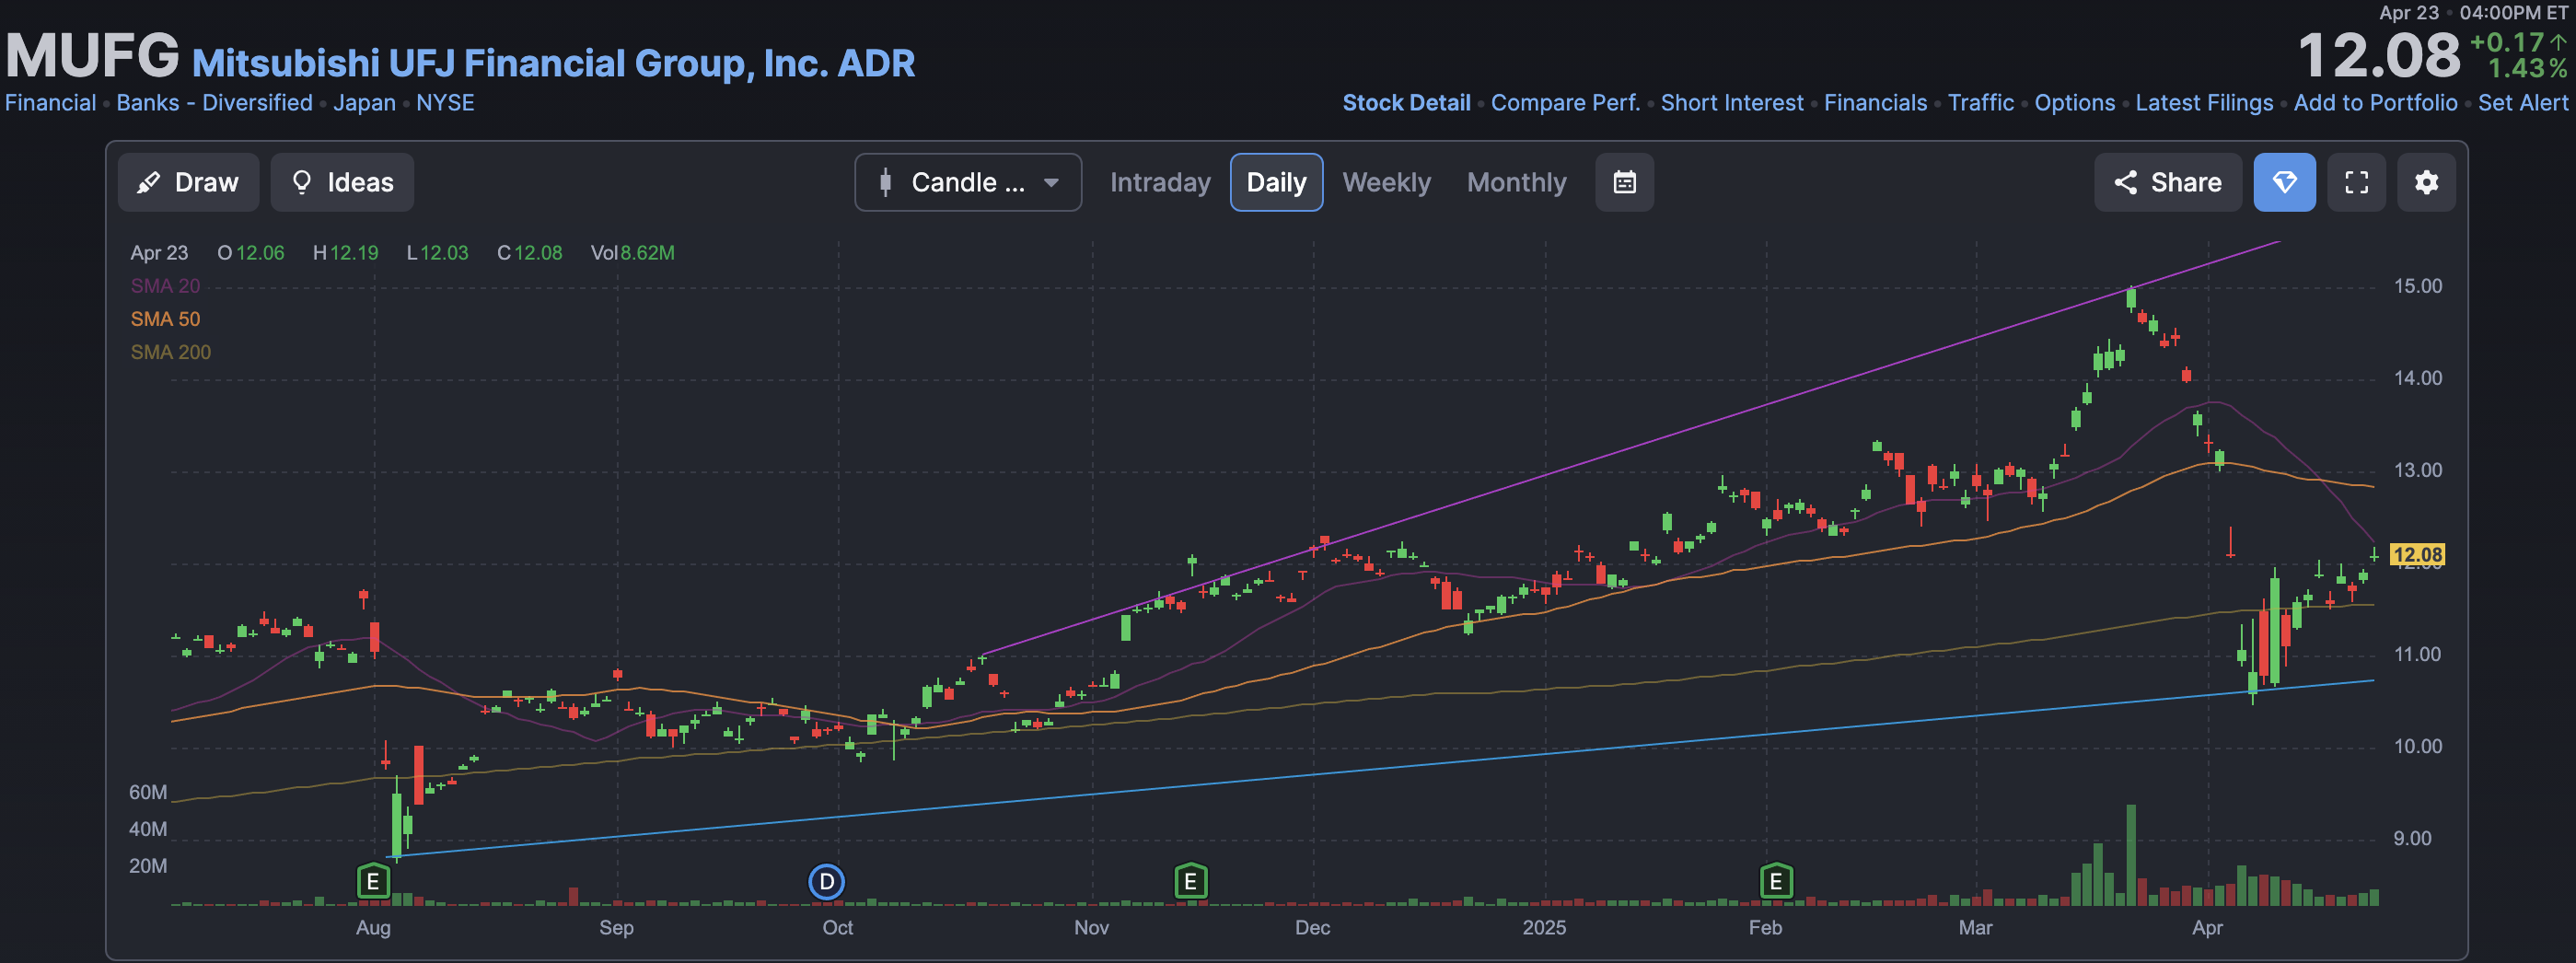Expand the Candle chart type dropdown
The image size is (2576, 963).
pyautogui.click(x=968, y=182)
